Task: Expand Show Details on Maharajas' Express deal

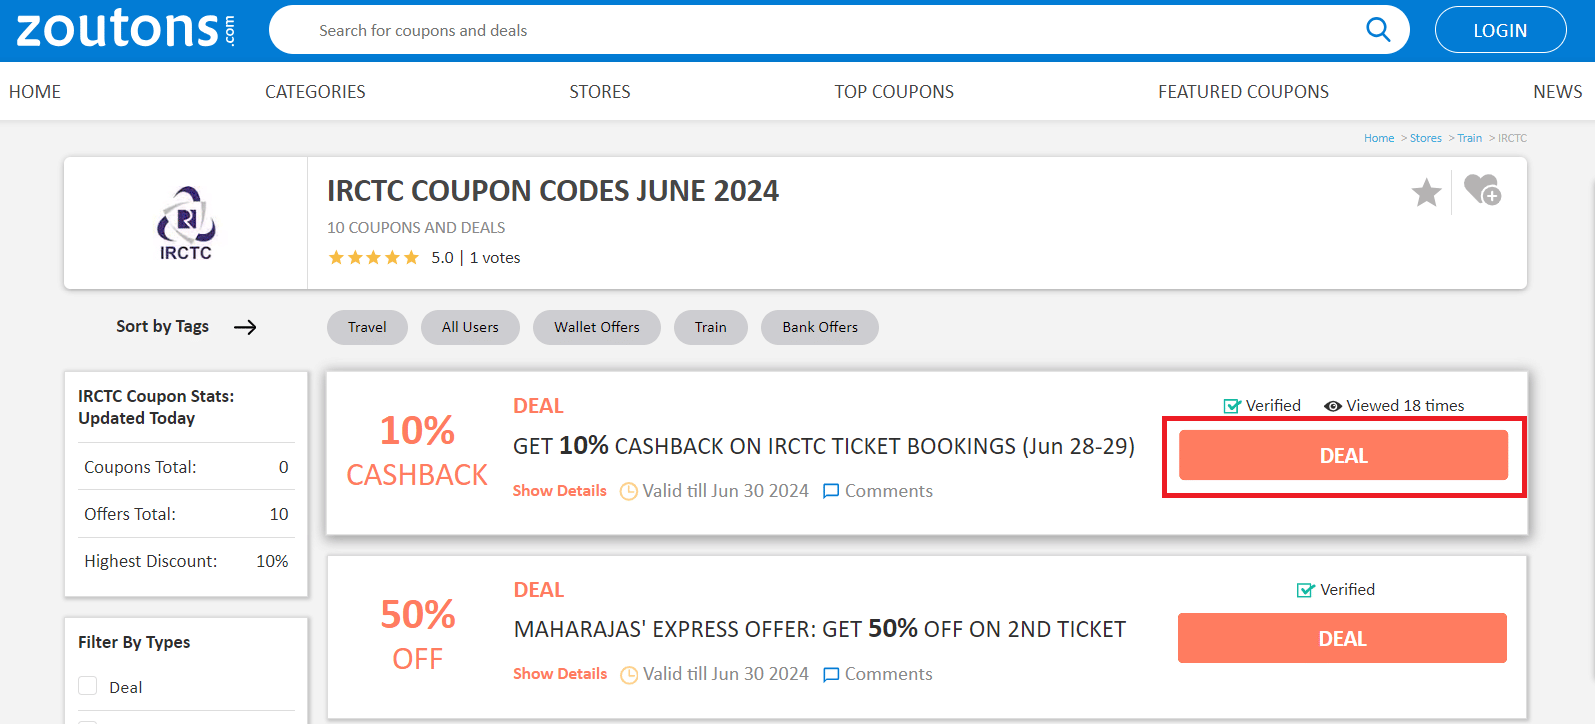Action: click(560, 674)
